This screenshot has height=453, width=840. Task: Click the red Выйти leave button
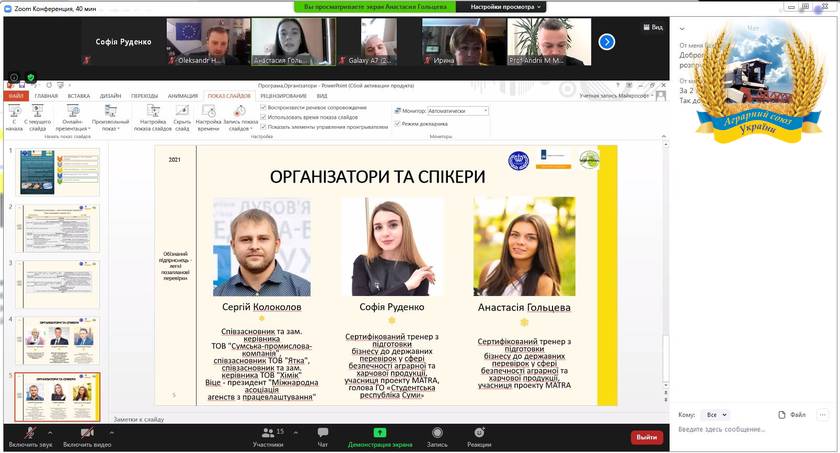pos(647,437)
